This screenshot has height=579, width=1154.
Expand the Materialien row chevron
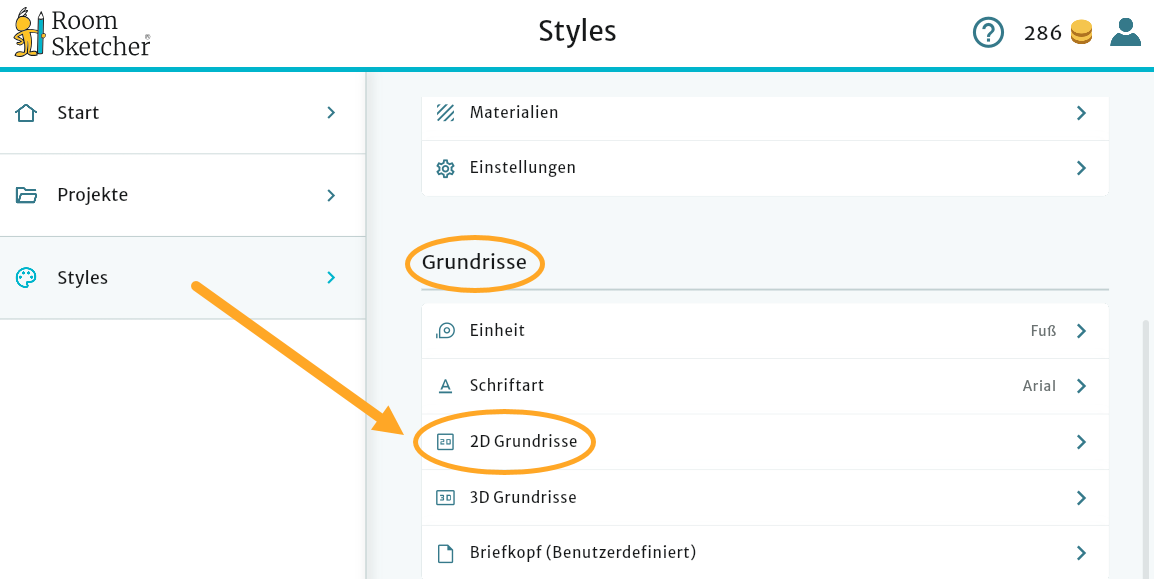coord(1081,113)
